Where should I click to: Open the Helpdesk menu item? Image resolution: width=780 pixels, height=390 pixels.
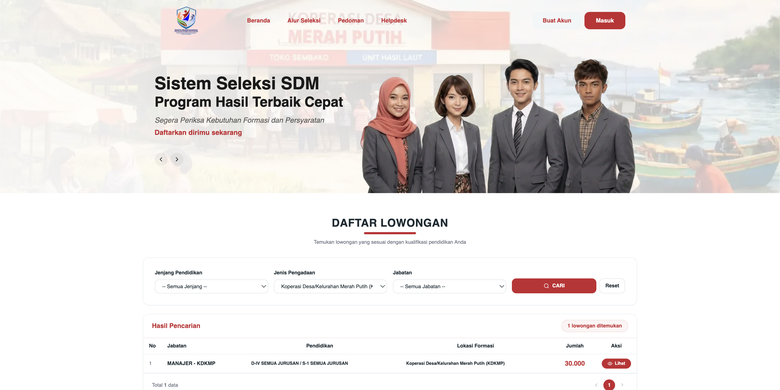393,21
